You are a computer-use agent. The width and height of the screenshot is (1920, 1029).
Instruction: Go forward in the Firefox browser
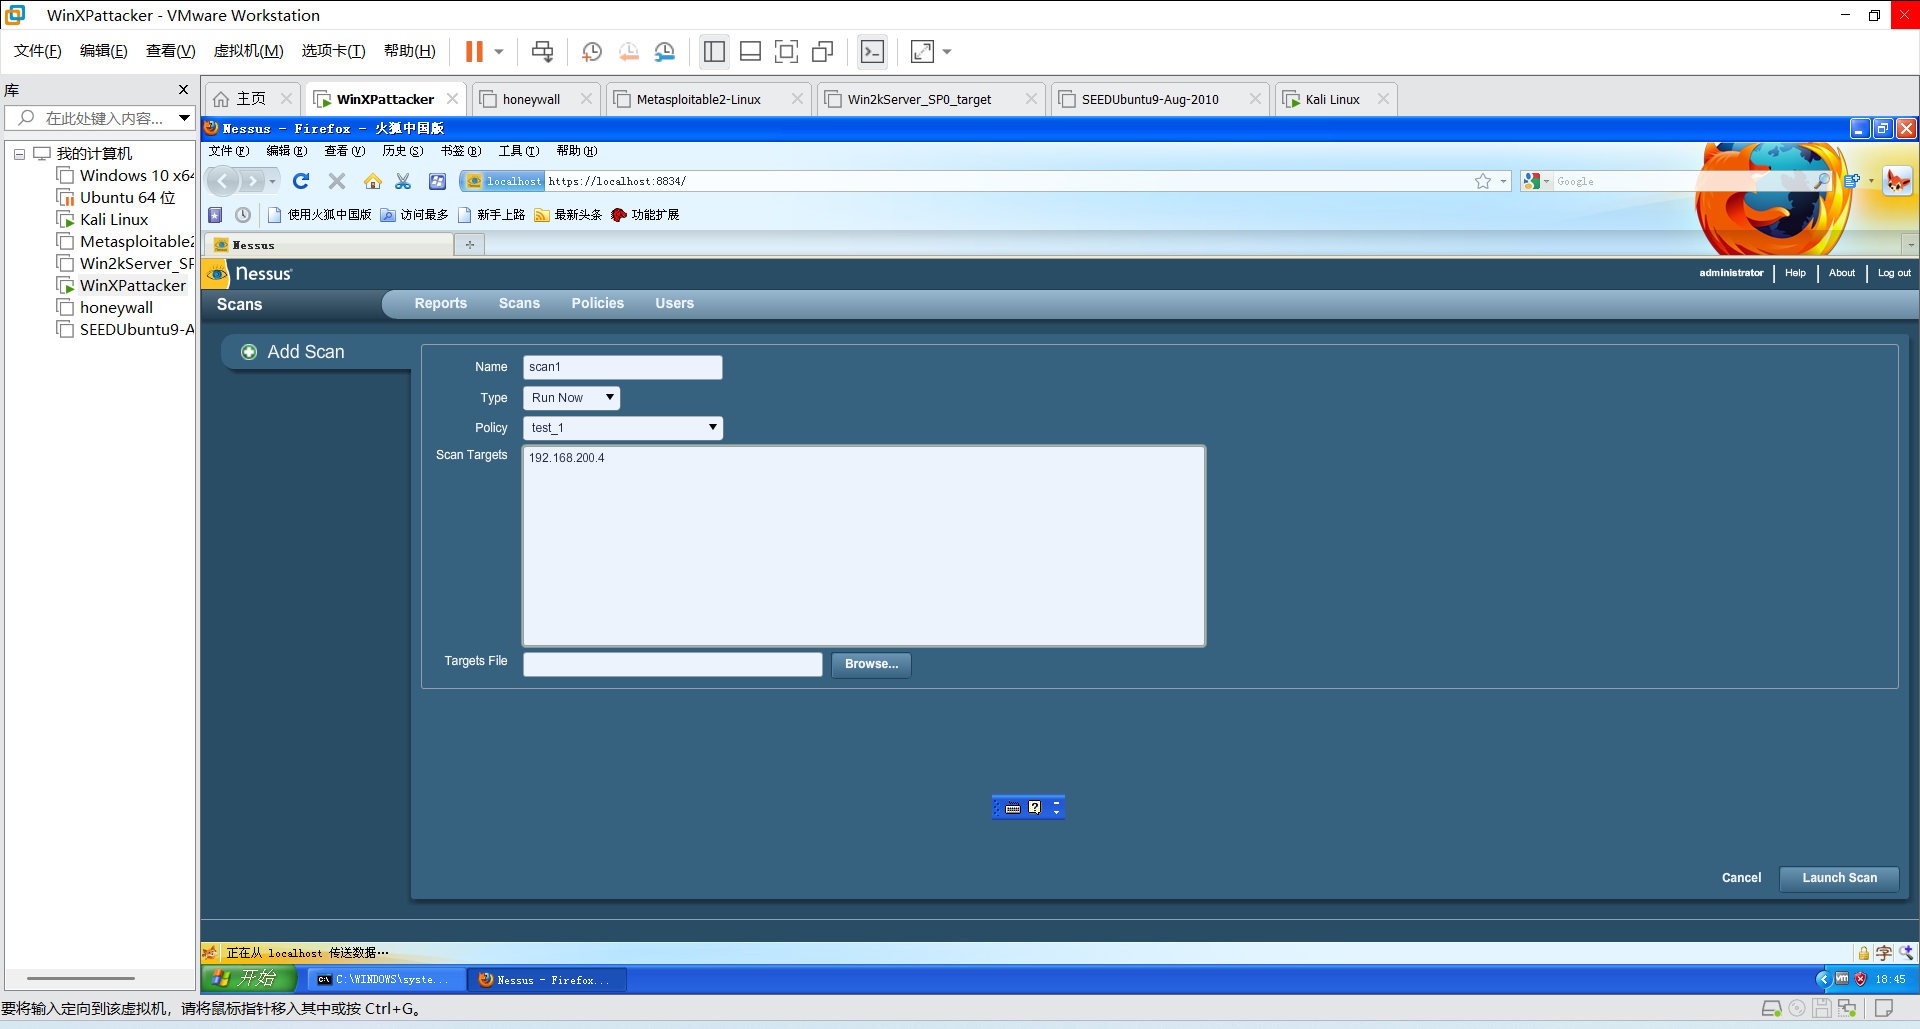click(x=253, y=181)
